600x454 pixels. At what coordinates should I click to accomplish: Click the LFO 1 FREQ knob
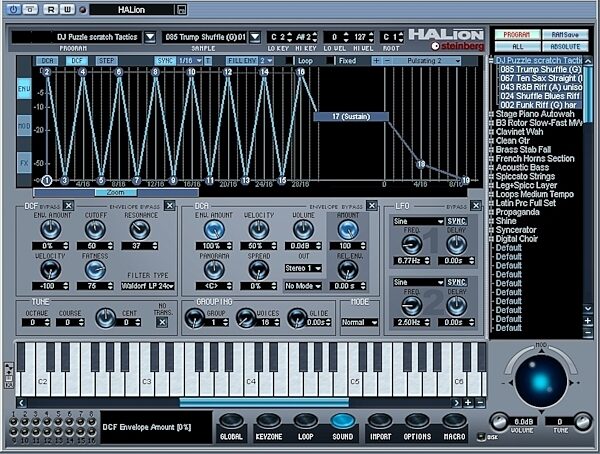click(411, 244)
